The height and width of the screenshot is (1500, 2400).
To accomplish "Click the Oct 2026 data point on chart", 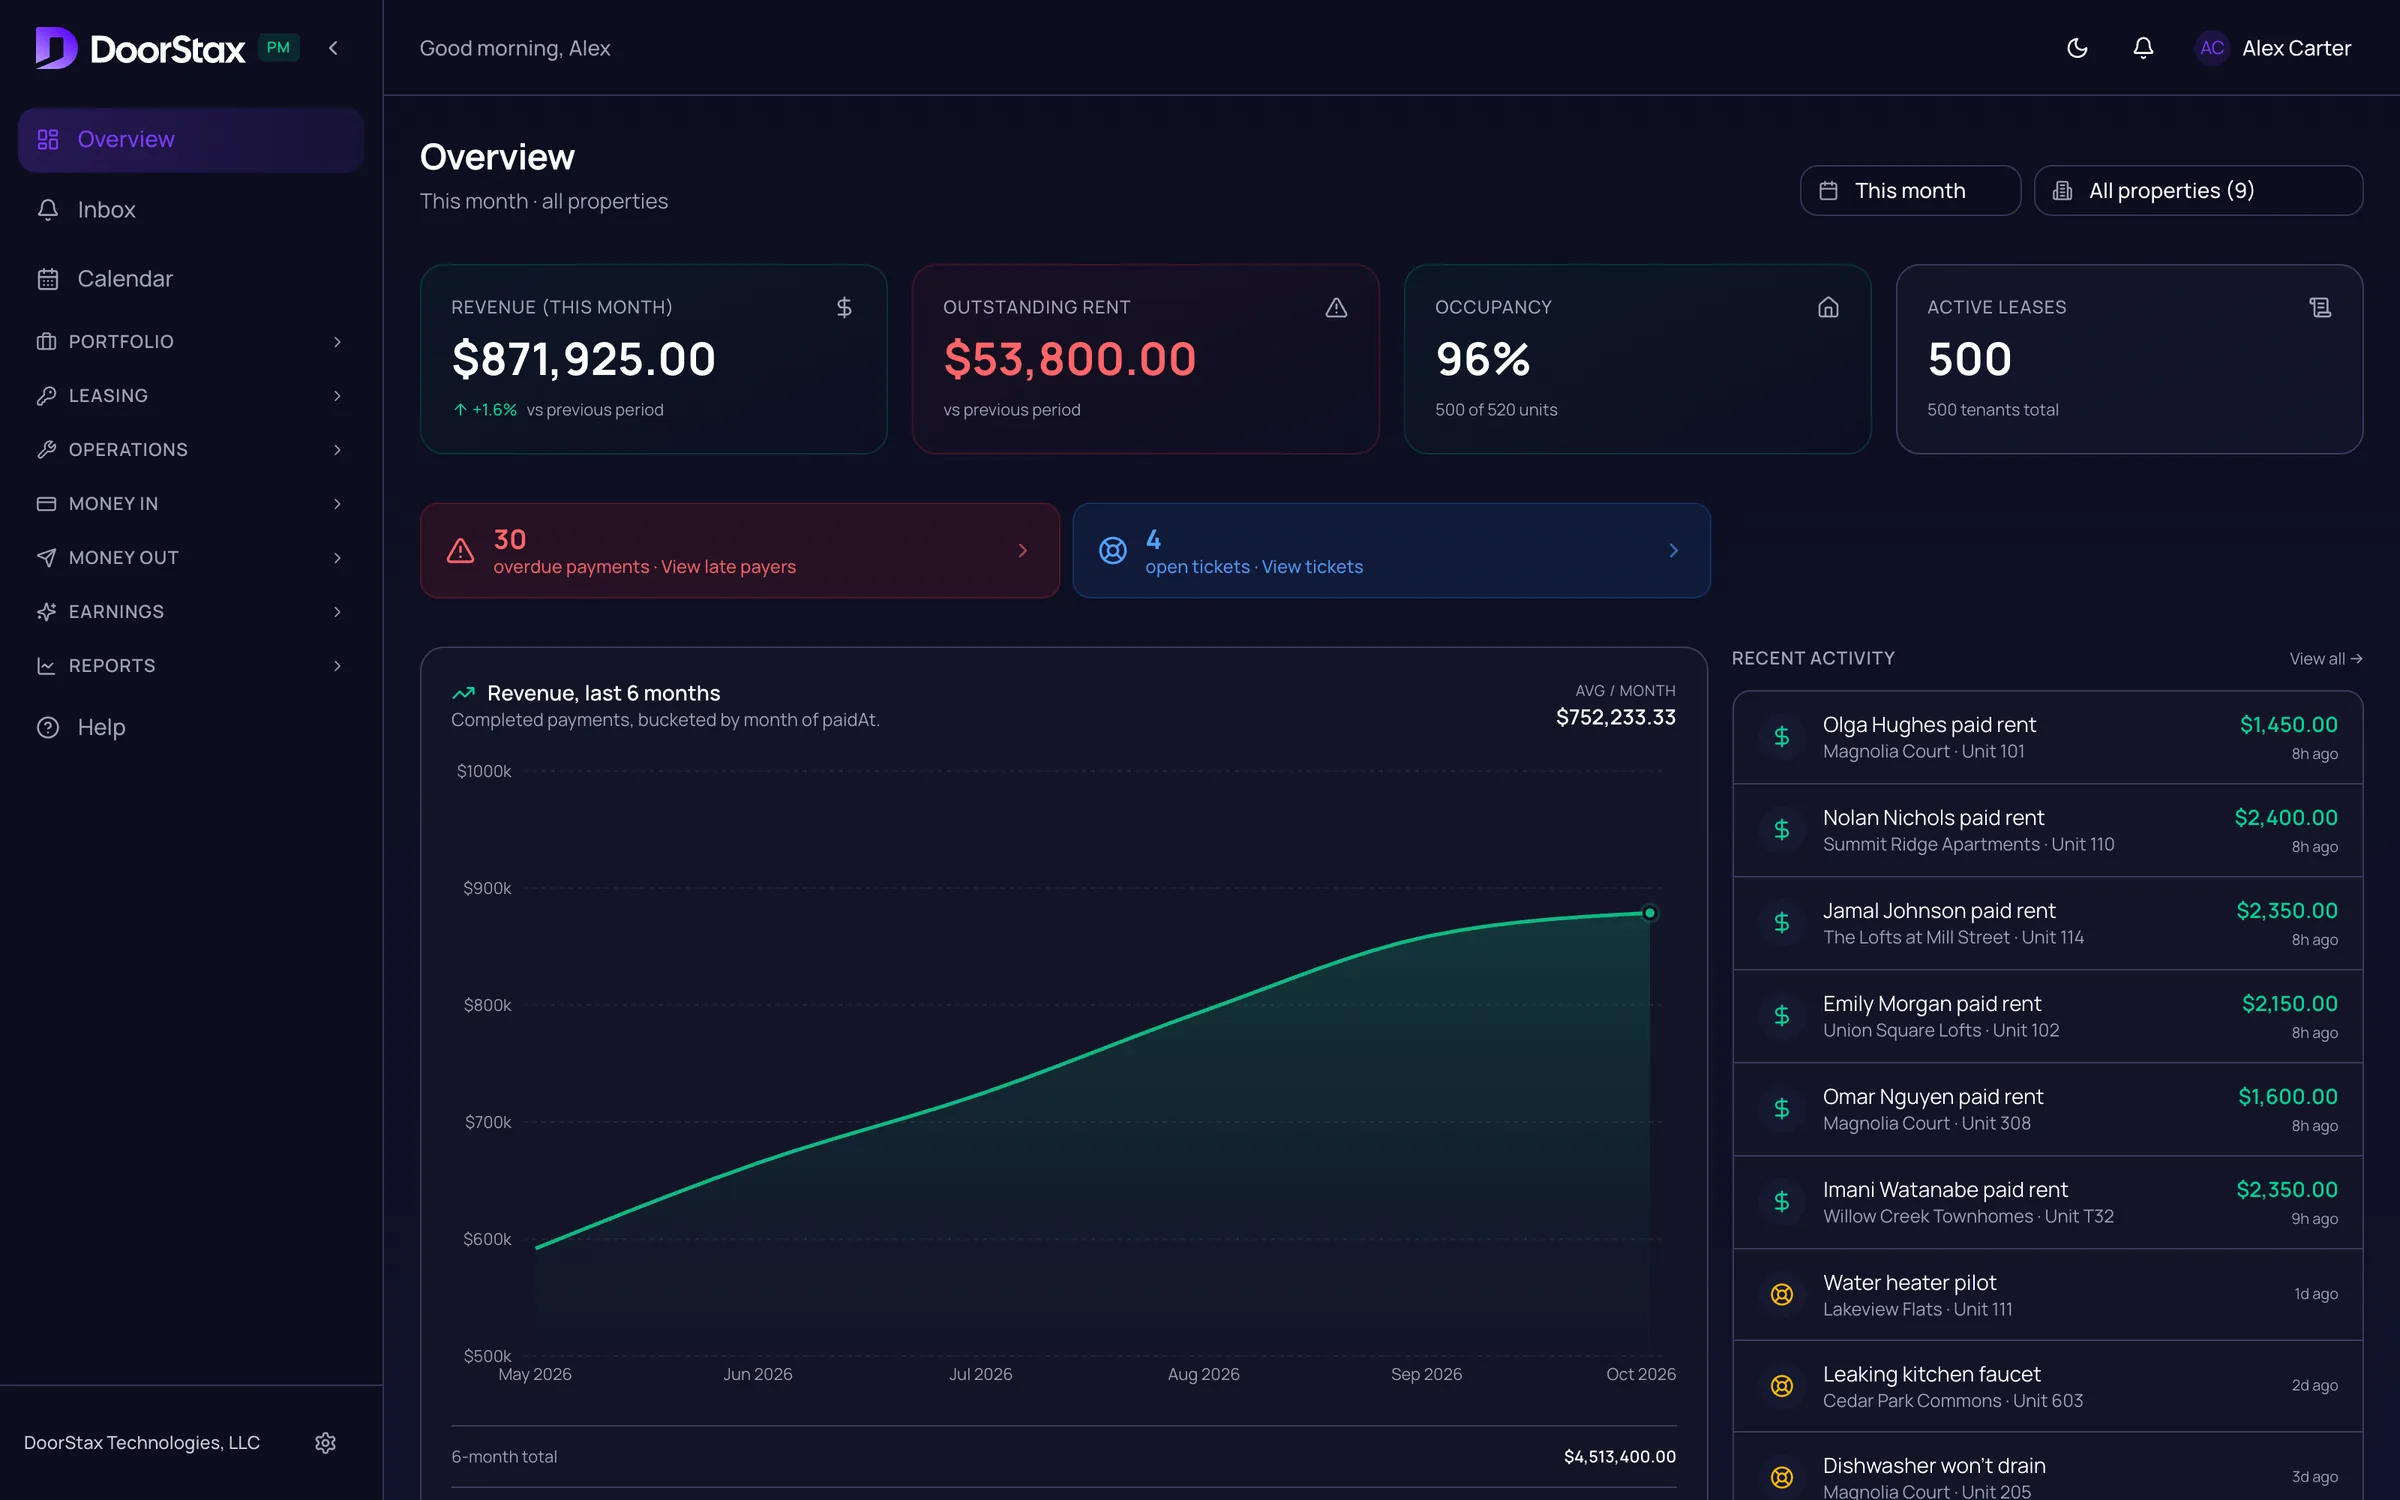I will tap(1649, 913).
